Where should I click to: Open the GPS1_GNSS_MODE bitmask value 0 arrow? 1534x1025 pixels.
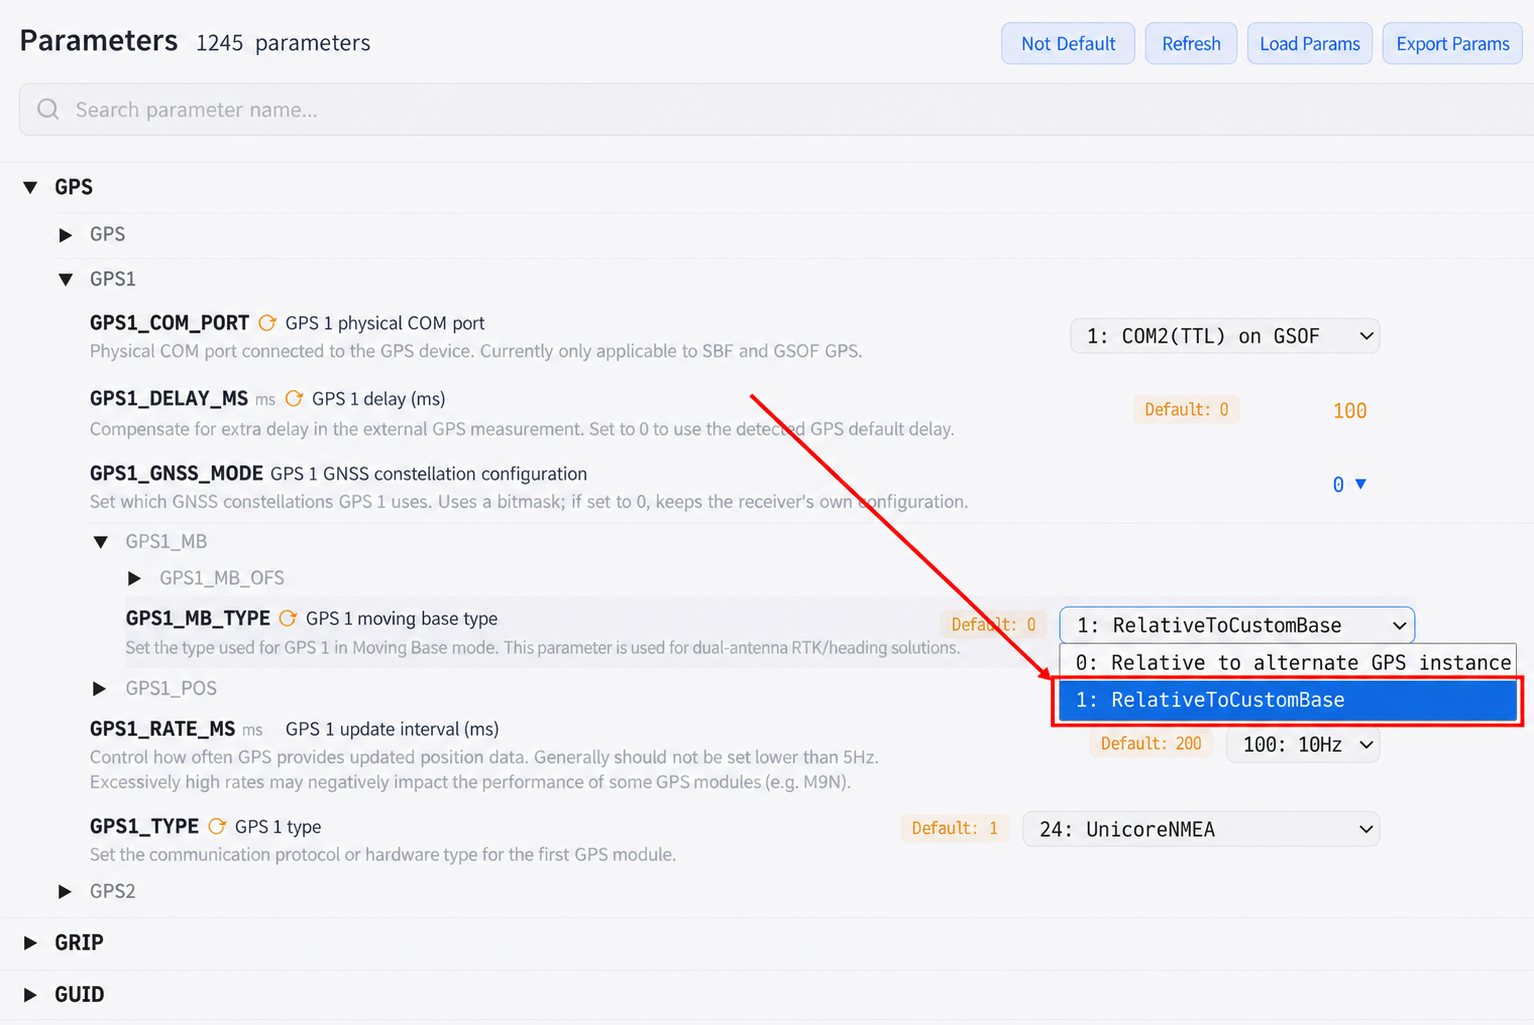click(x=1360, y=484)
